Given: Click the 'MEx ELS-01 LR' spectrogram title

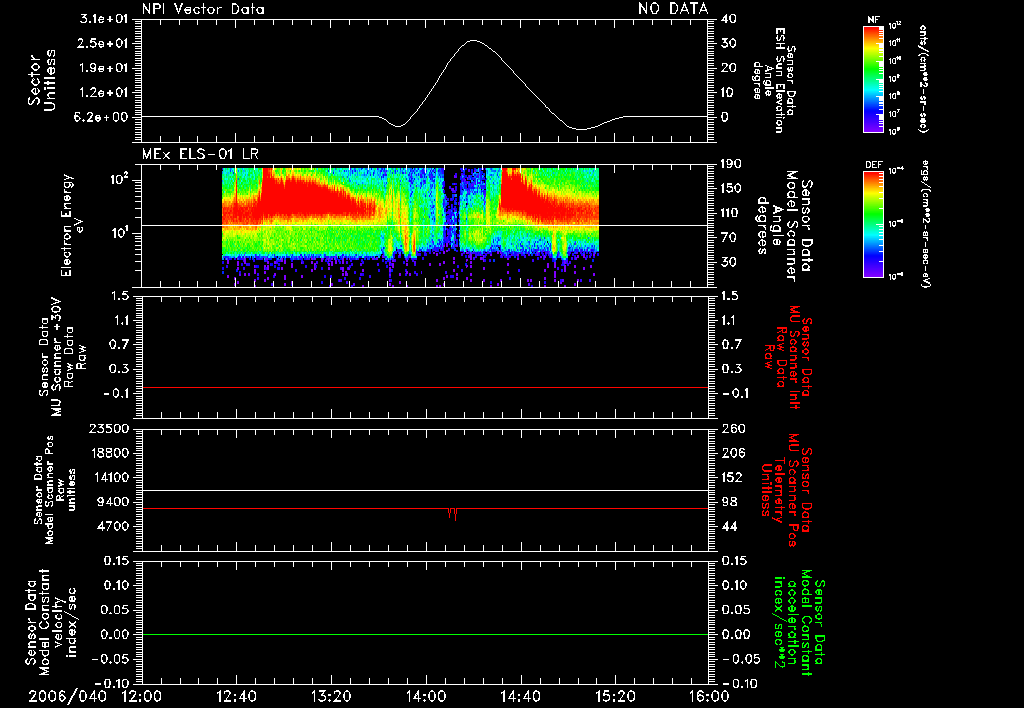Looking at the screenshot, I should tap(200, 155).
